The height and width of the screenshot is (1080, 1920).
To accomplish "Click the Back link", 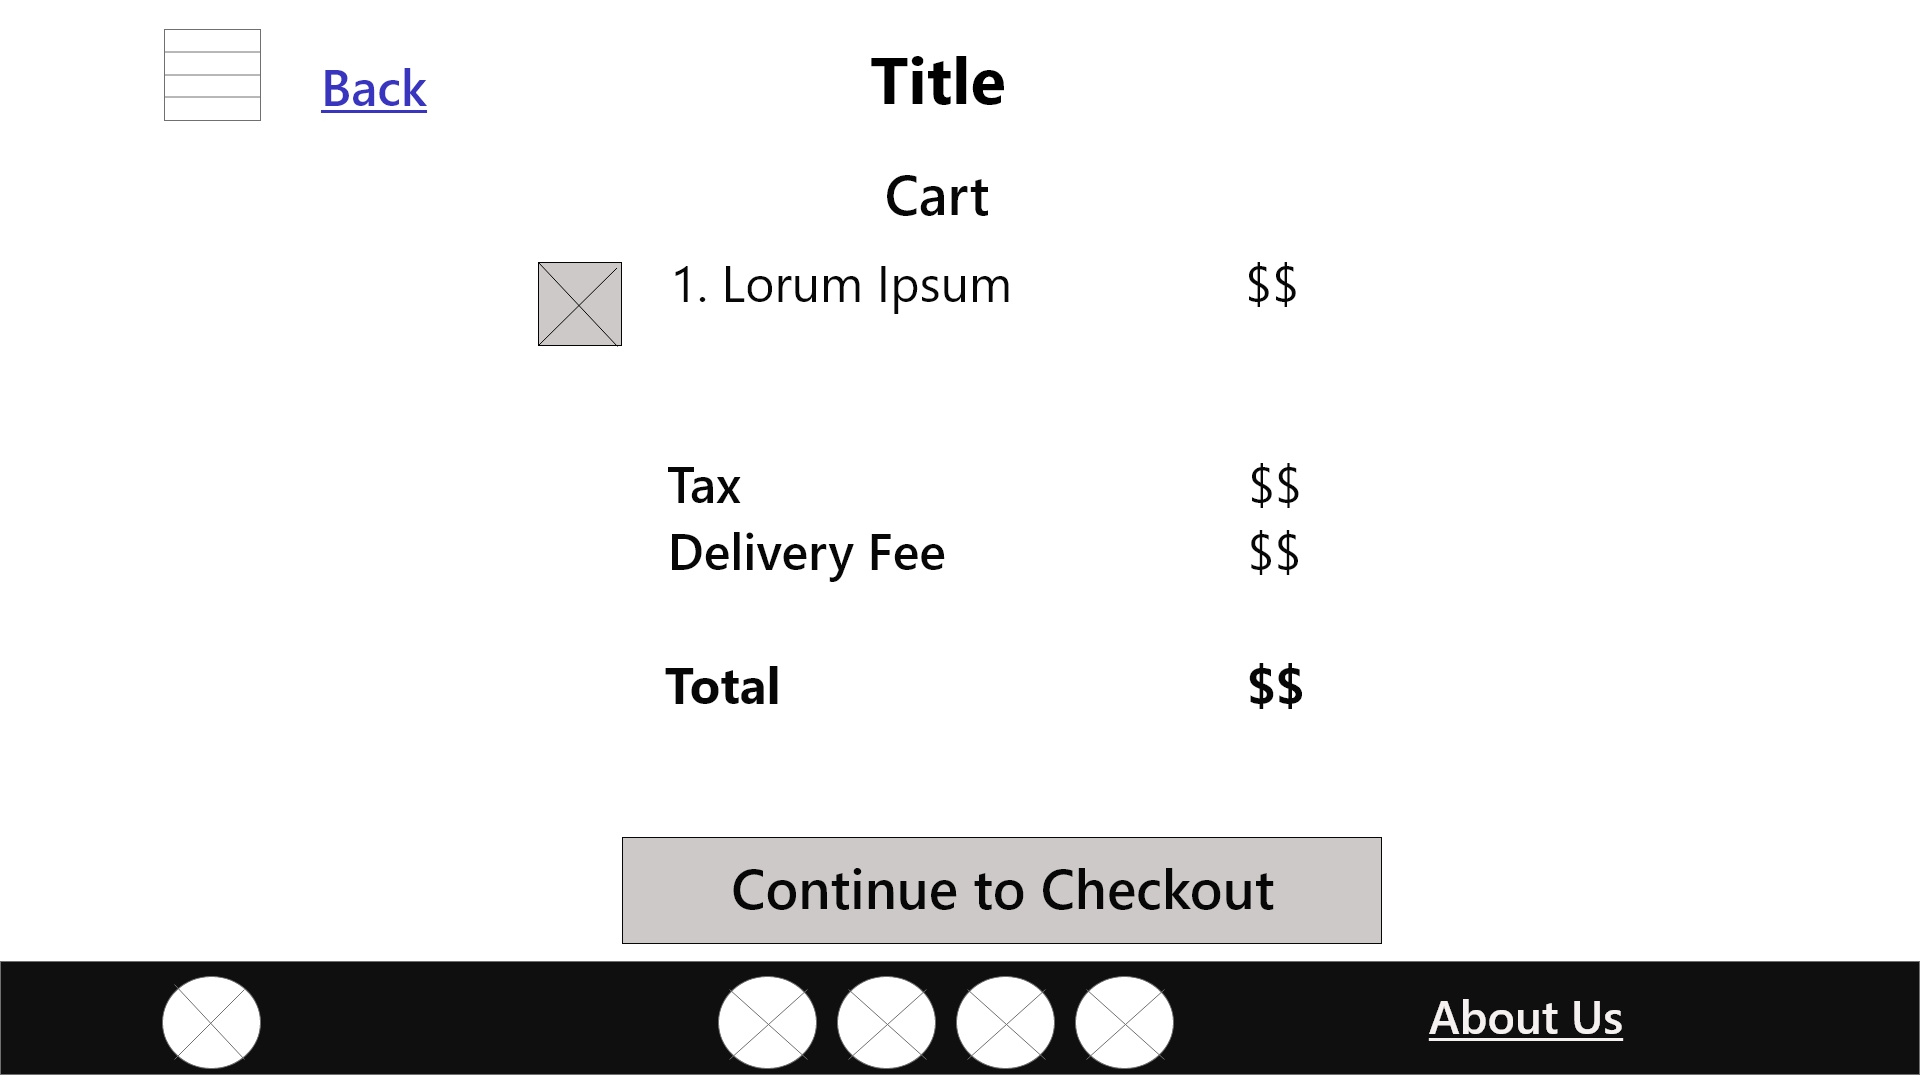I will [374, 88].
